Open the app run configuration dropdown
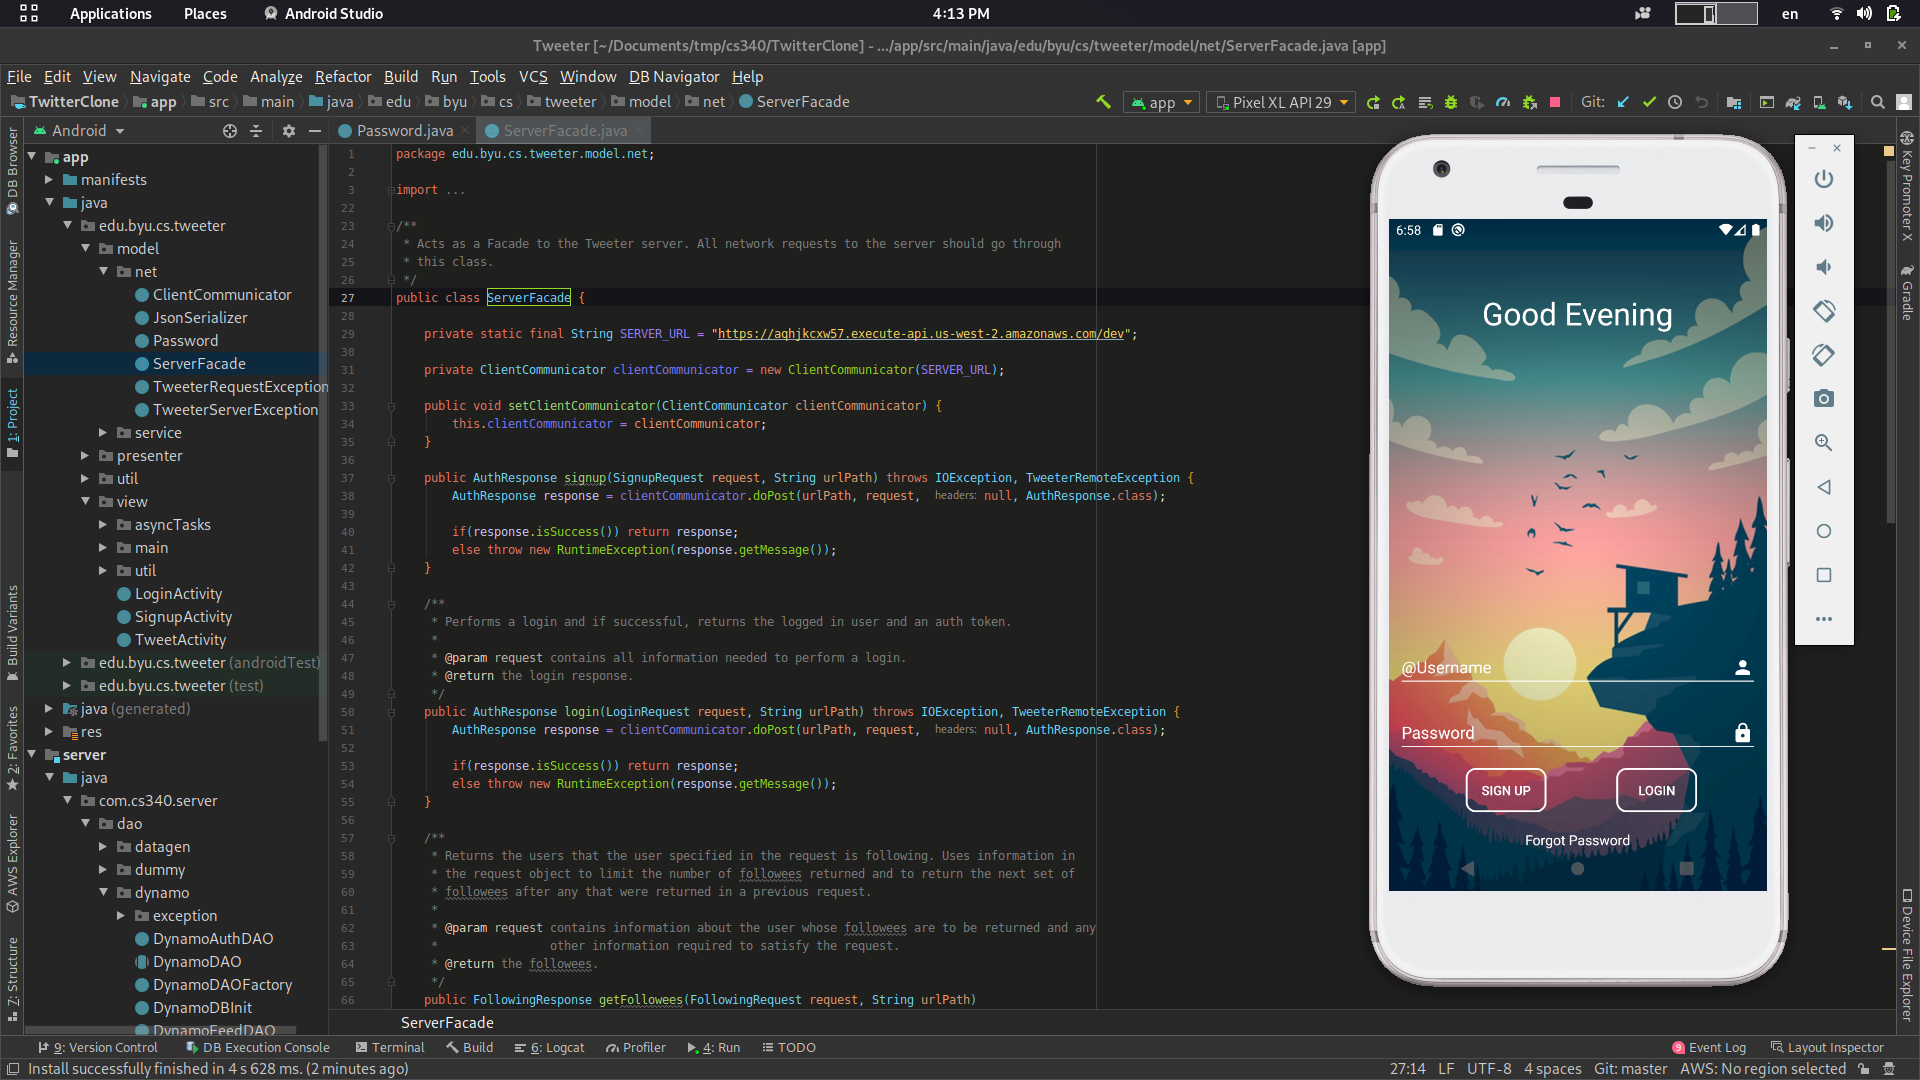Viewport: 1920px width, 1080px height. coord(1162,102)
